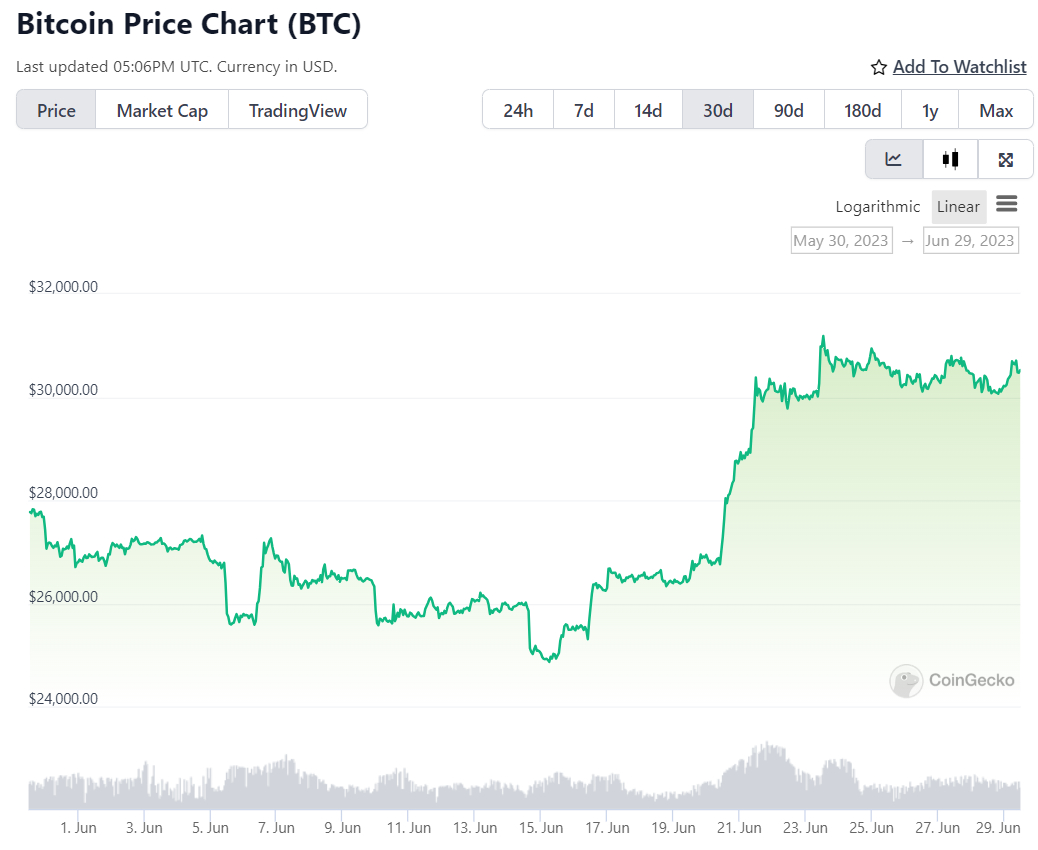Click the CoinGecko logo watermark

pyautogui.click(x=952, y=681)
